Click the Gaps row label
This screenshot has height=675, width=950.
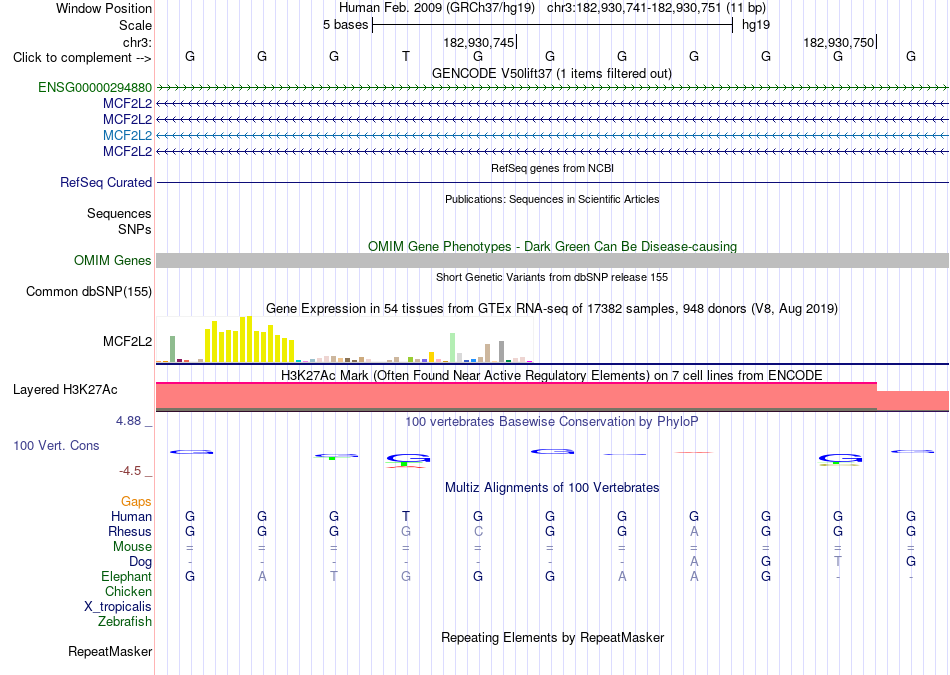point(136,501)
